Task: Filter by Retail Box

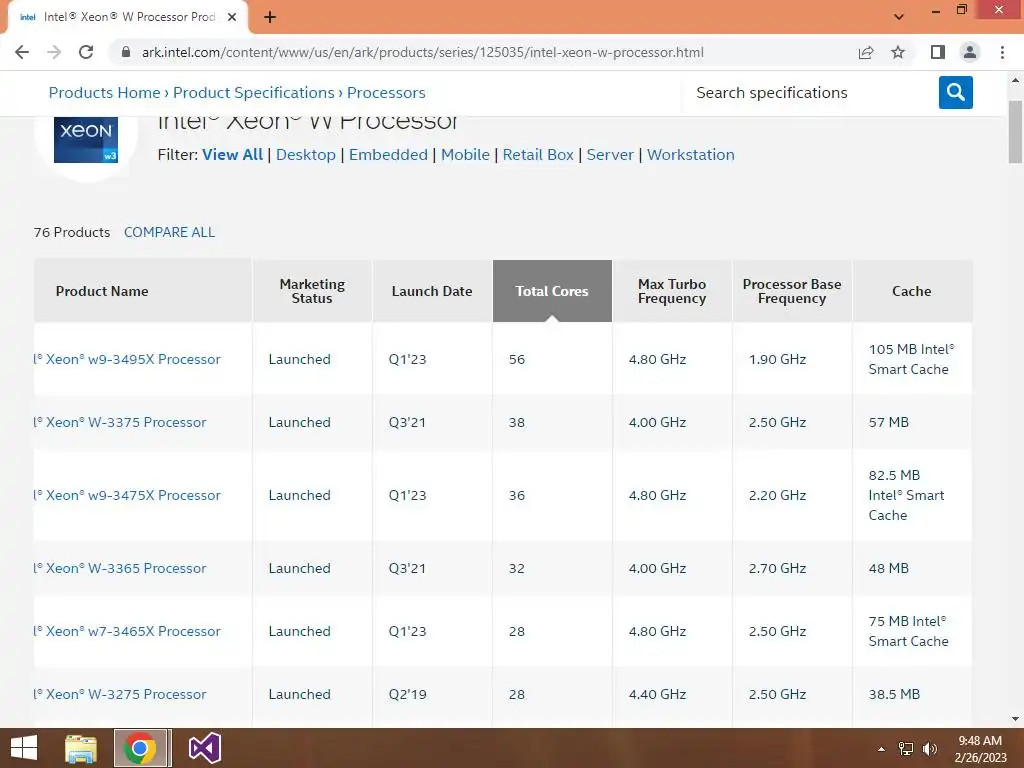Action: pyautogui.click(x=538, y=155)
